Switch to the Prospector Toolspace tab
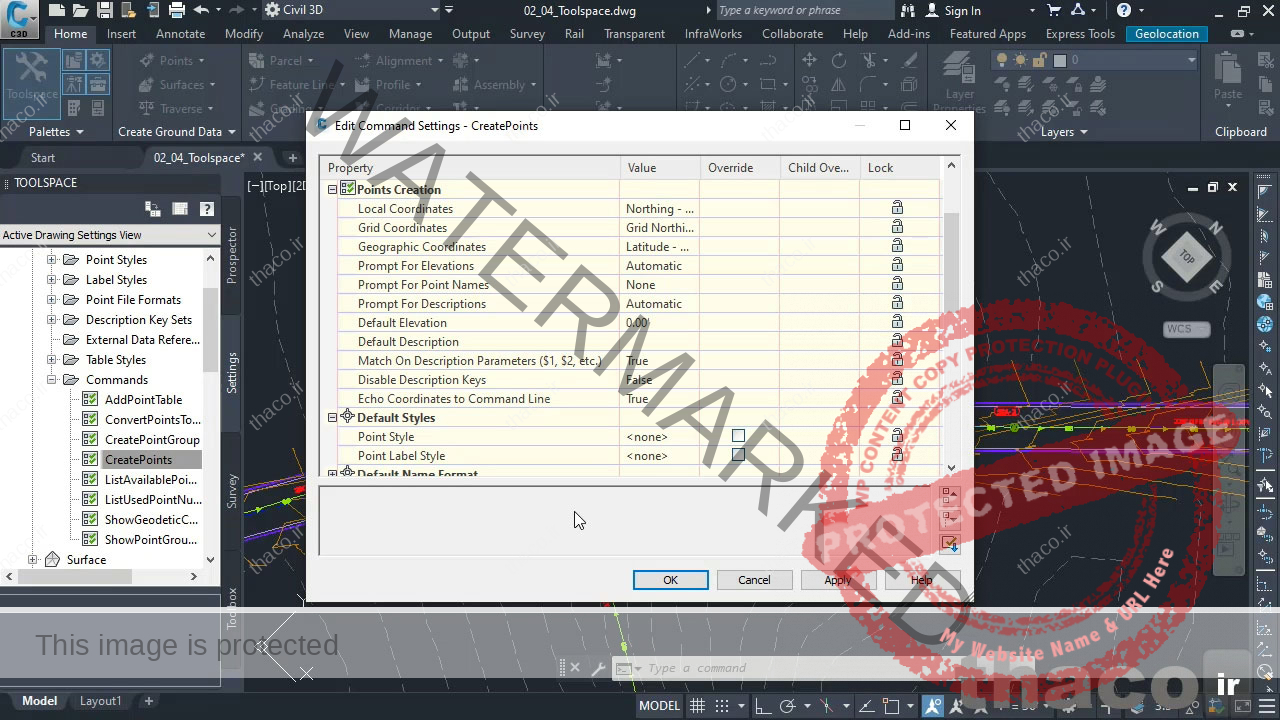The width and height of the screenshot is (1280, 720). coord(232,255)
